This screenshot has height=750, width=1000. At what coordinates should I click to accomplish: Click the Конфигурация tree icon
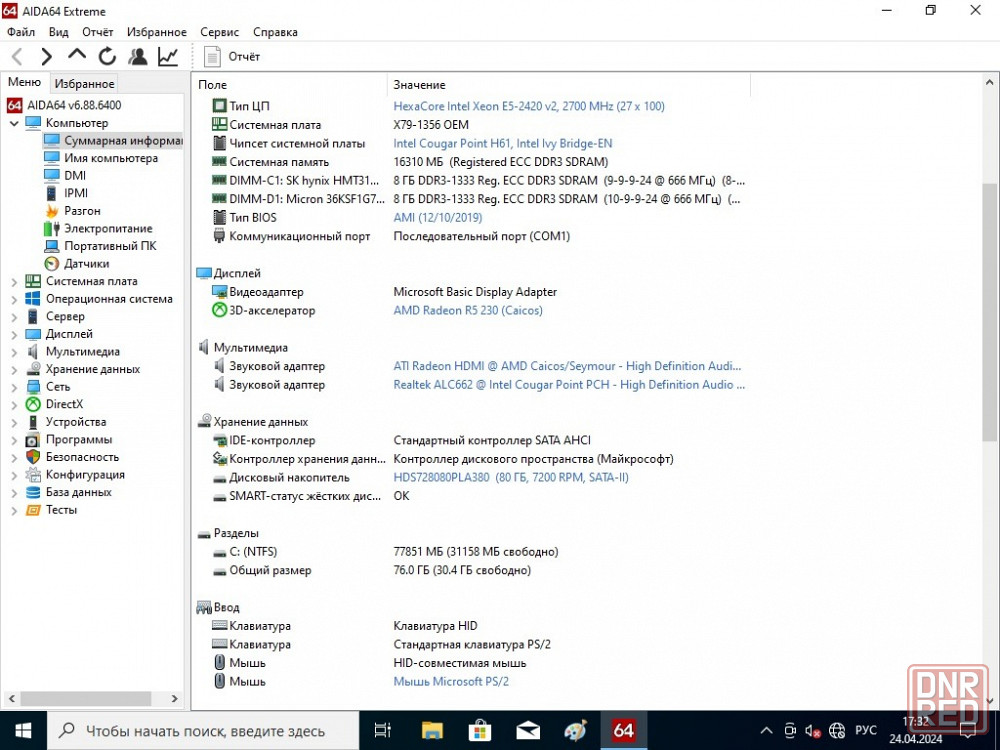click(x=33, y=474)
